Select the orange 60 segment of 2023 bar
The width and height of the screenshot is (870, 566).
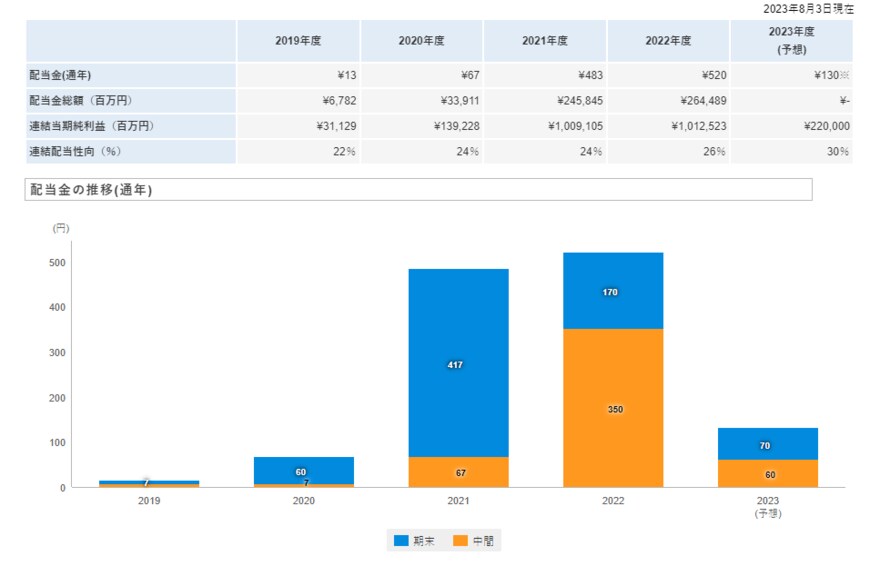(768, 474)
